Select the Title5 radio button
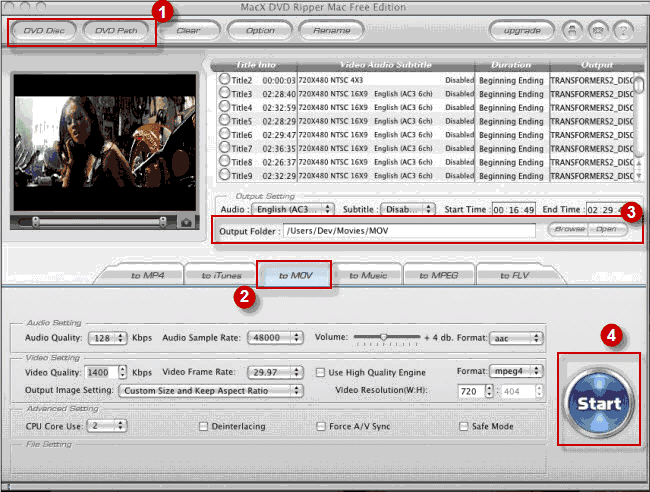This screenshot has height=492, width=650. coord(225,120)
